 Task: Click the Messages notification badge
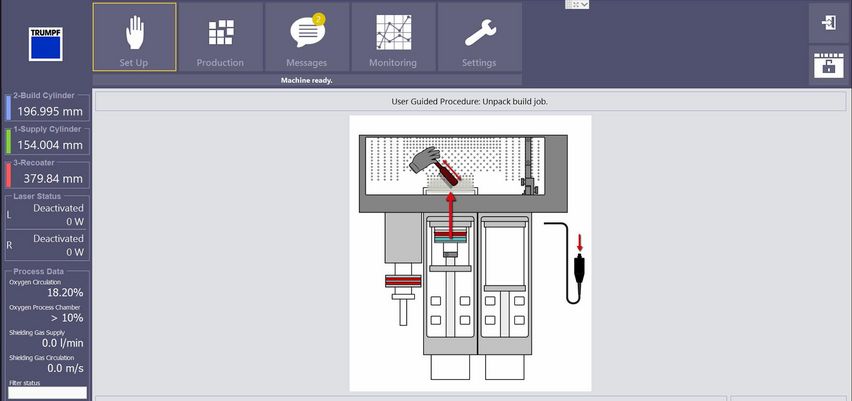[318, 19]
